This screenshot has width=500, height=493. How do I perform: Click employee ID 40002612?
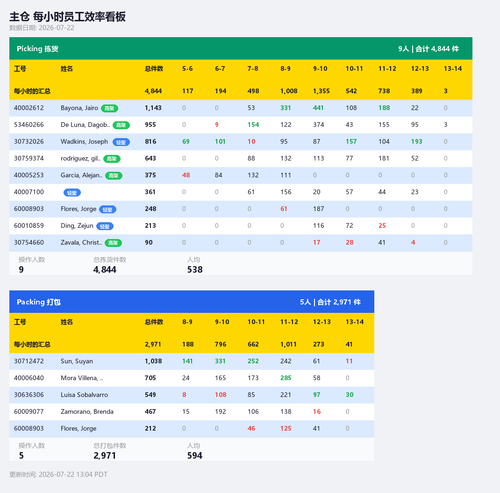pos(29,108)
